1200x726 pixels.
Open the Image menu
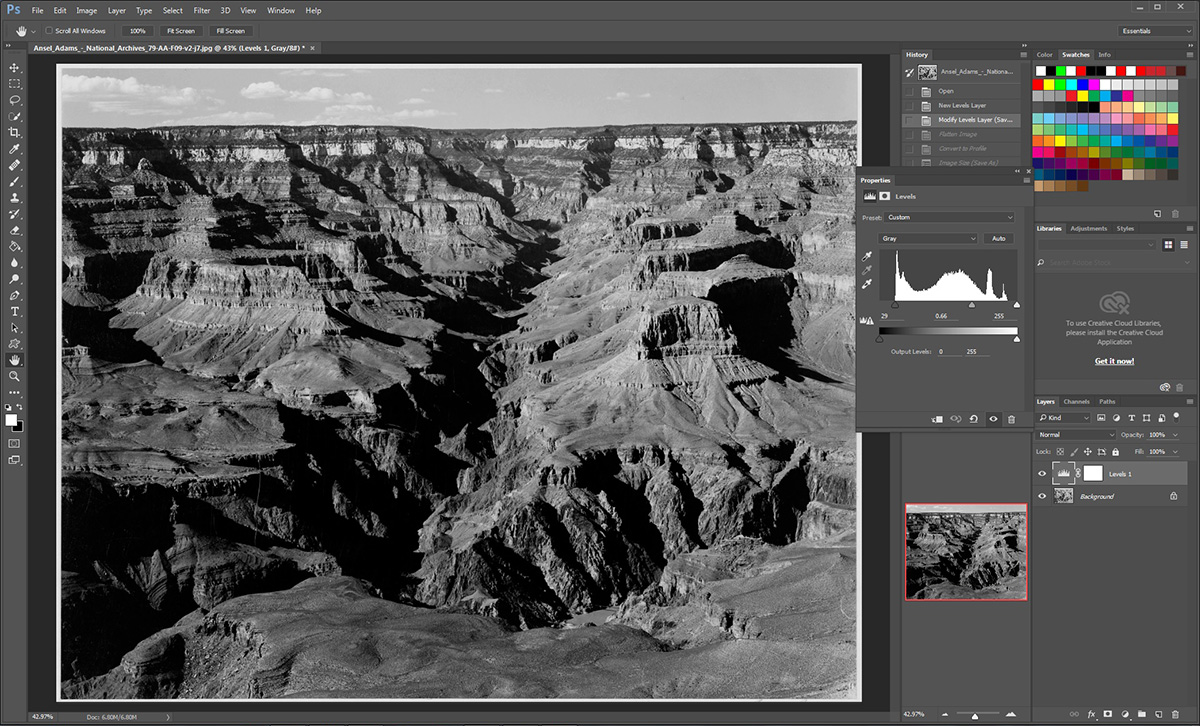click(87, 10)
